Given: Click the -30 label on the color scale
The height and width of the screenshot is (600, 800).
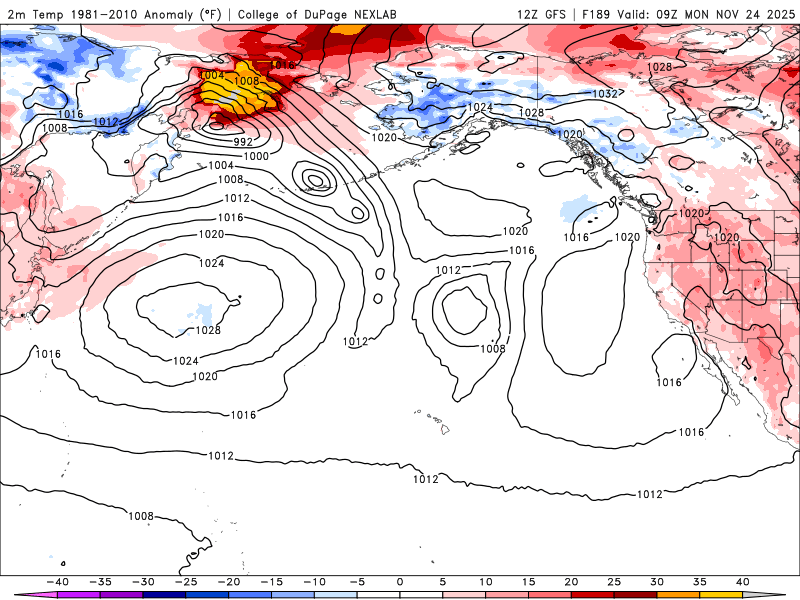Looking at the screenshot, I should click(143, 582).
